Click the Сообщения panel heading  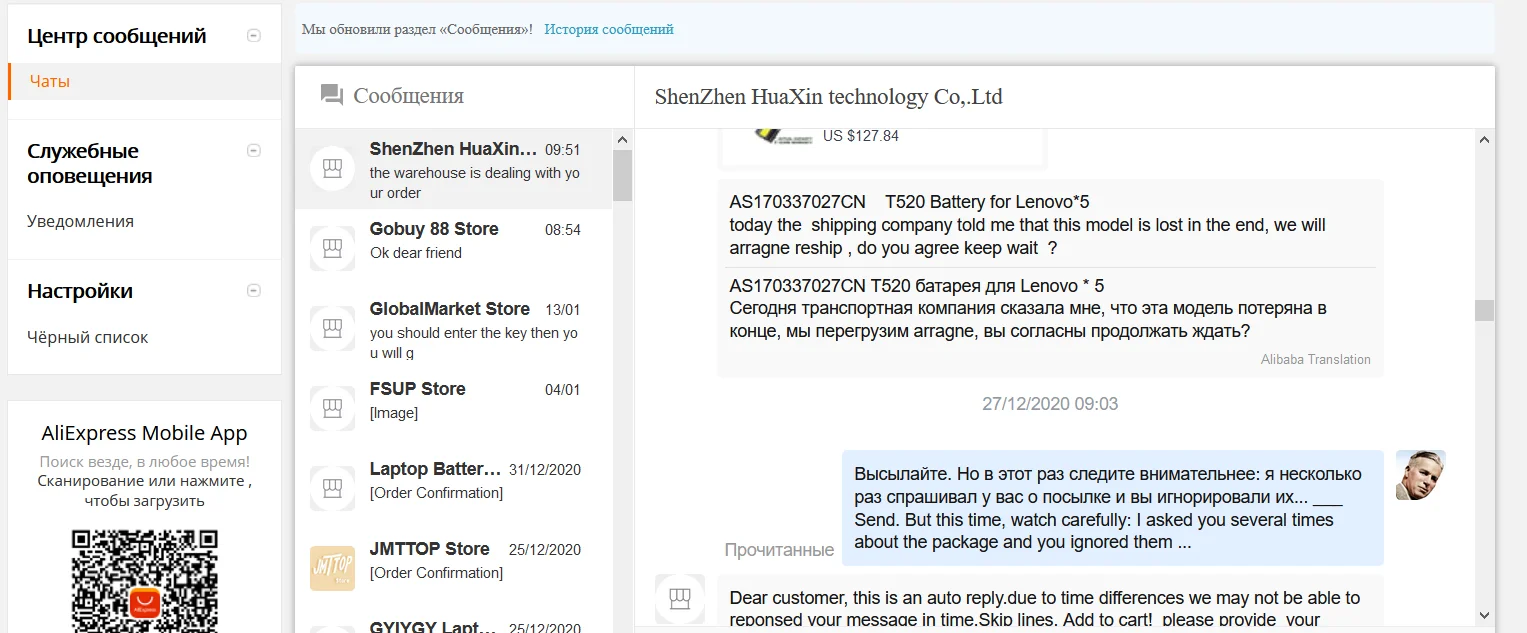coord(408,96)
